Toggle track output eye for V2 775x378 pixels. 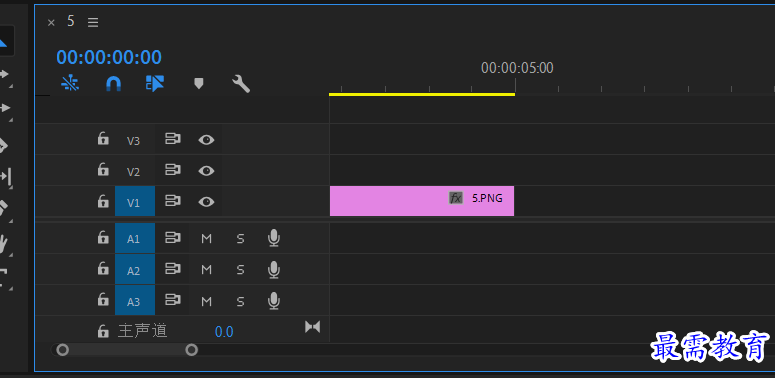point(206,171)
